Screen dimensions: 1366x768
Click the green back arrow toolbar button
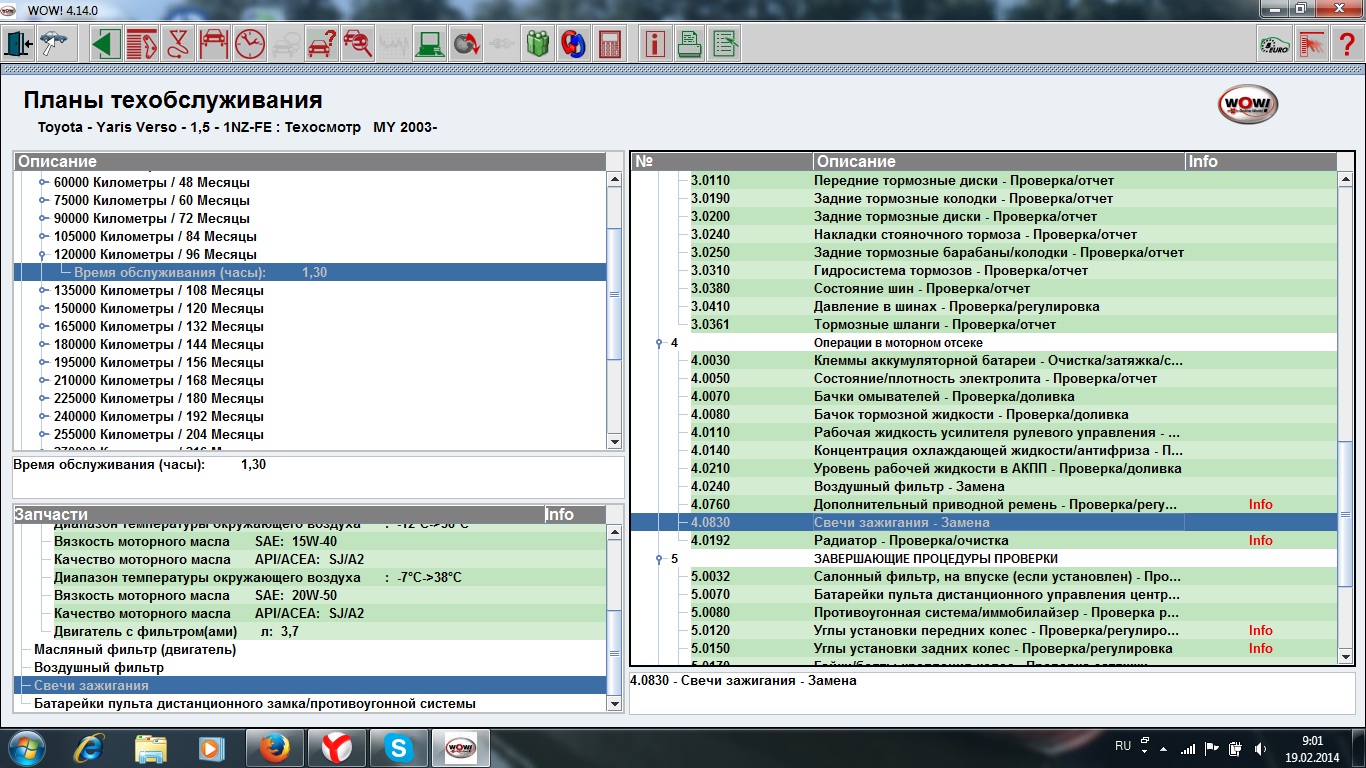pos(106,44)
